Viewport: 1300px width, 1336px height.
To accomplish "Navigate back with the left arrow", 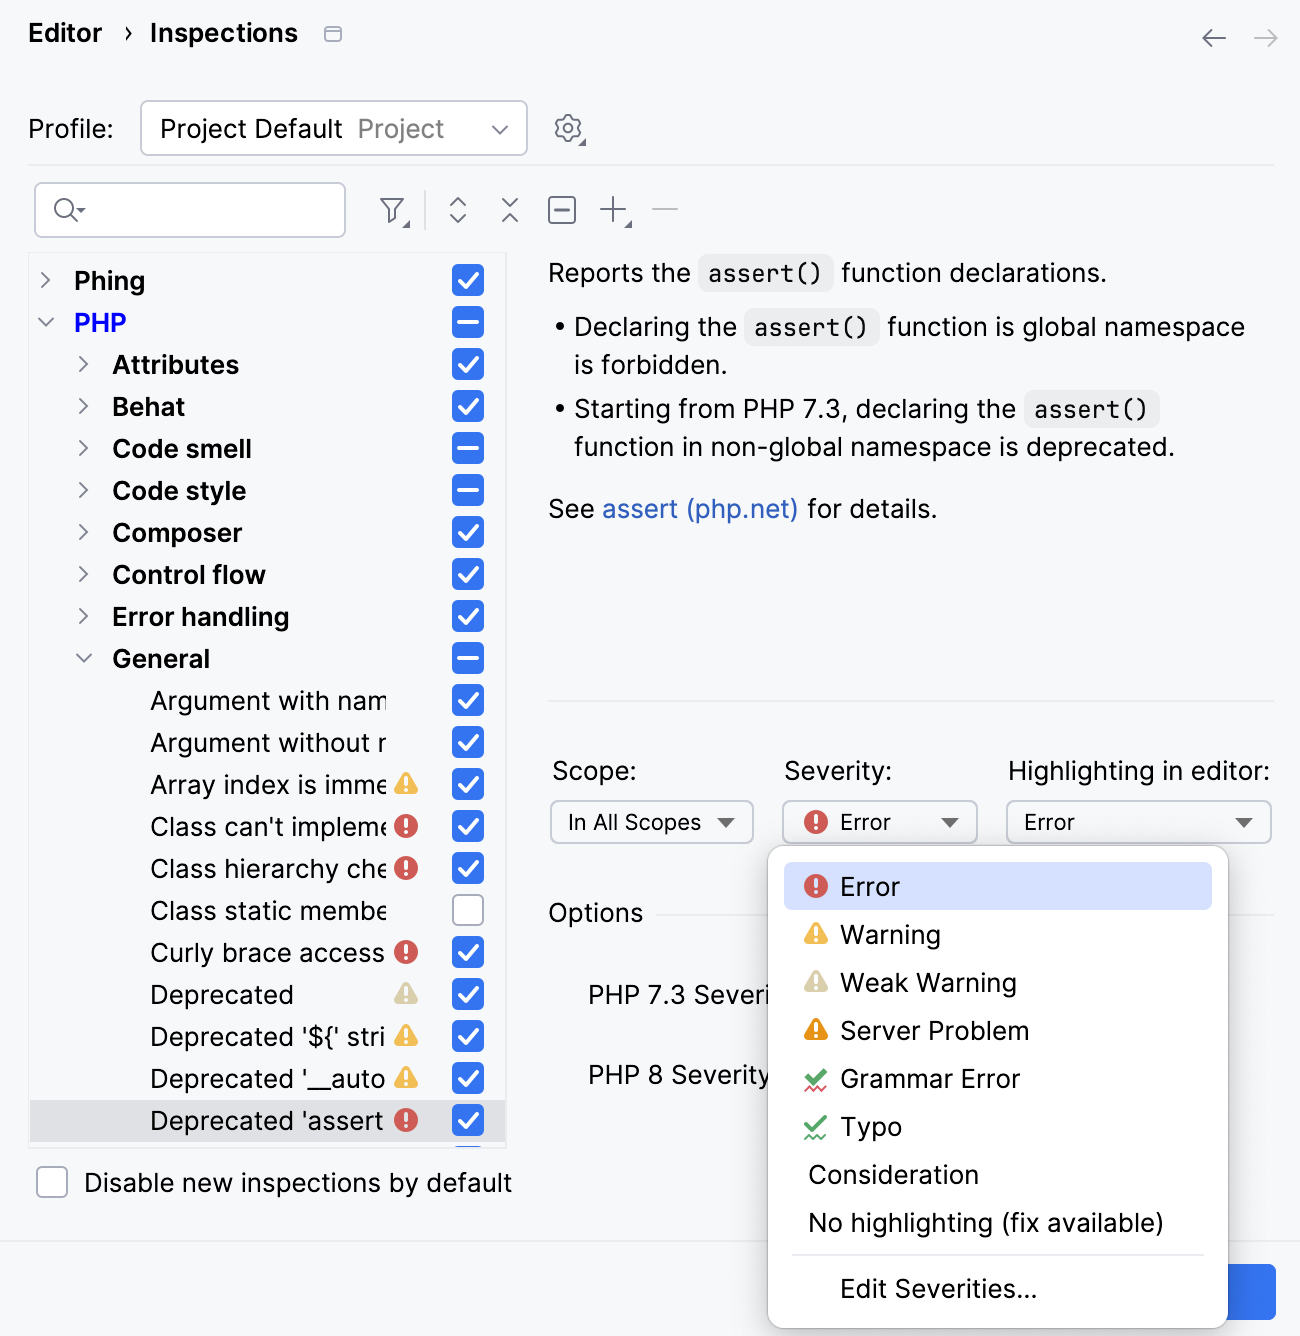I will 1214,38.
